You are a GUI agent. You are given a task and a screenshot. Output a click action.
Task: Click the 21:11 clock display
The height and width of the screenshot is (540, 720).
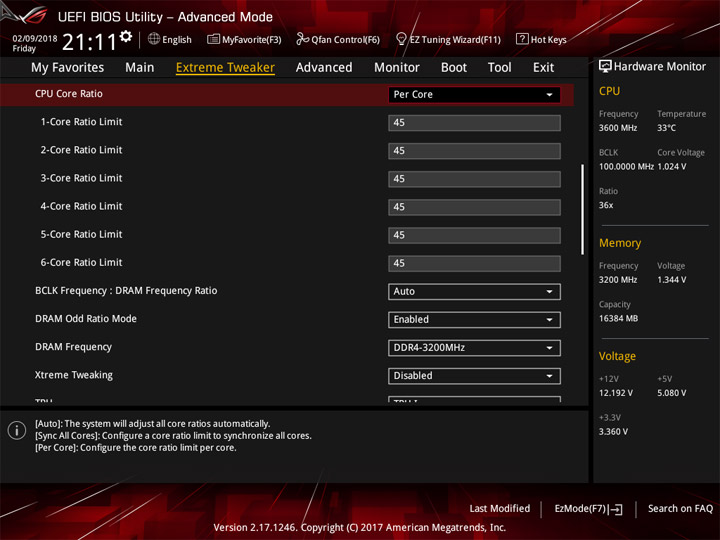90,42
